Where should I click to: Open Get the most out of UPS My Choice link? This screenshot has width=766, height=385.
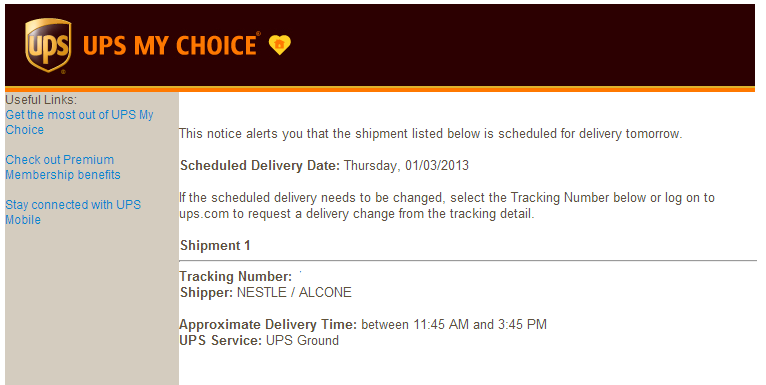(79, 122)
